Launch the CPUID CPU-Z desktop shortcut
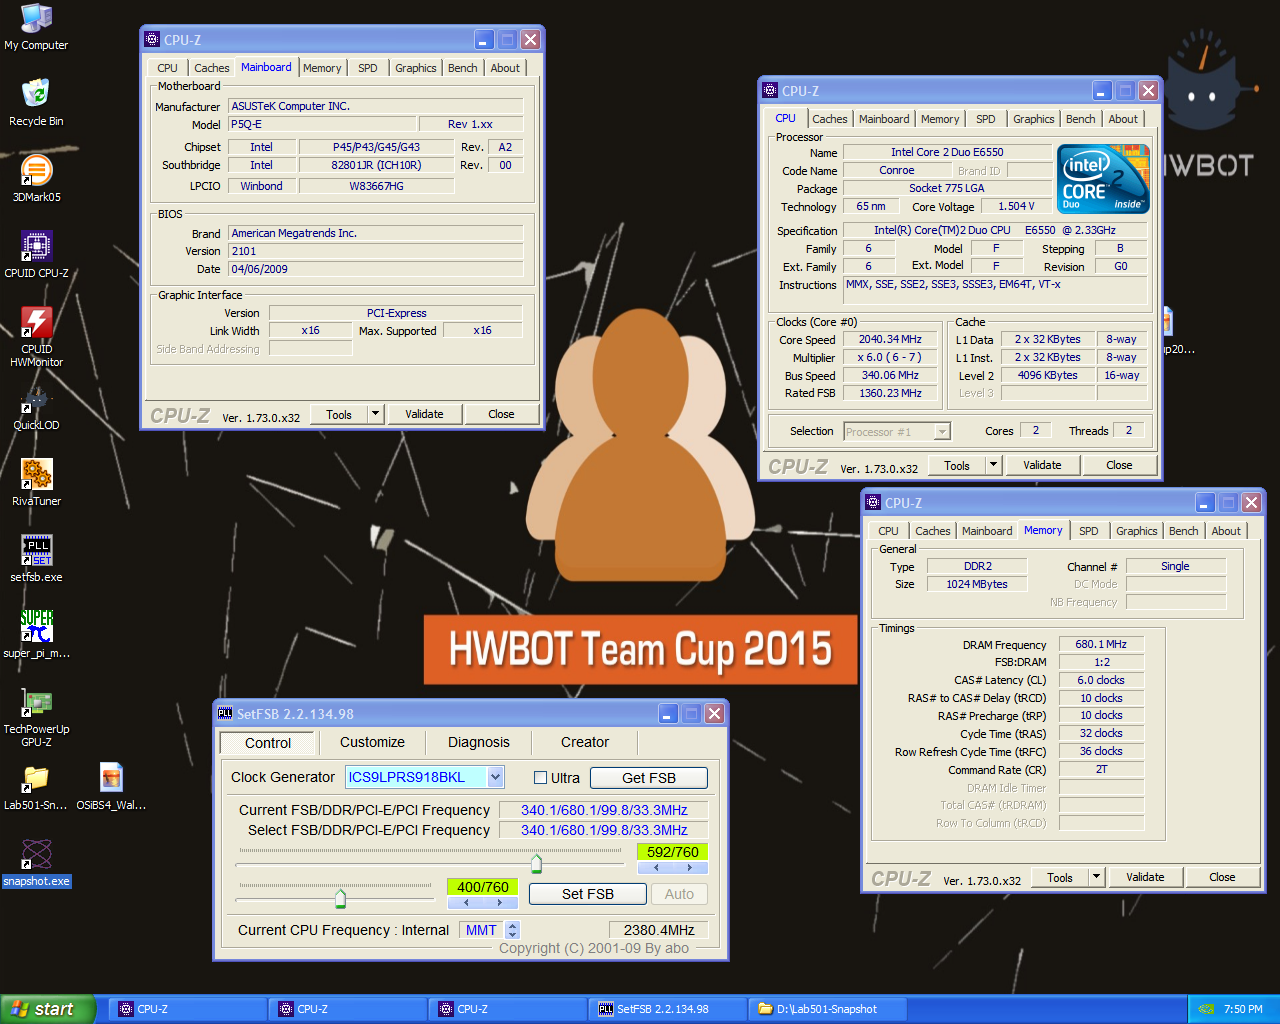This screenshot has height=1024, width=1280. tap(36, 255)
